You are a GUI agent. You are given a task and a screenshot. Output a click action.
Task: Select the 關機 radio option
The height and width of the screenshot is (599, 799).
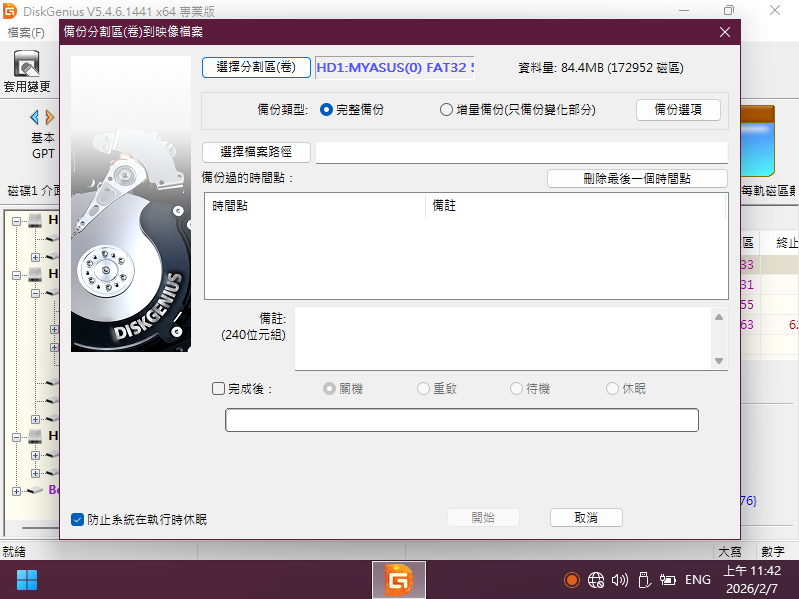(x=329, y=389)
